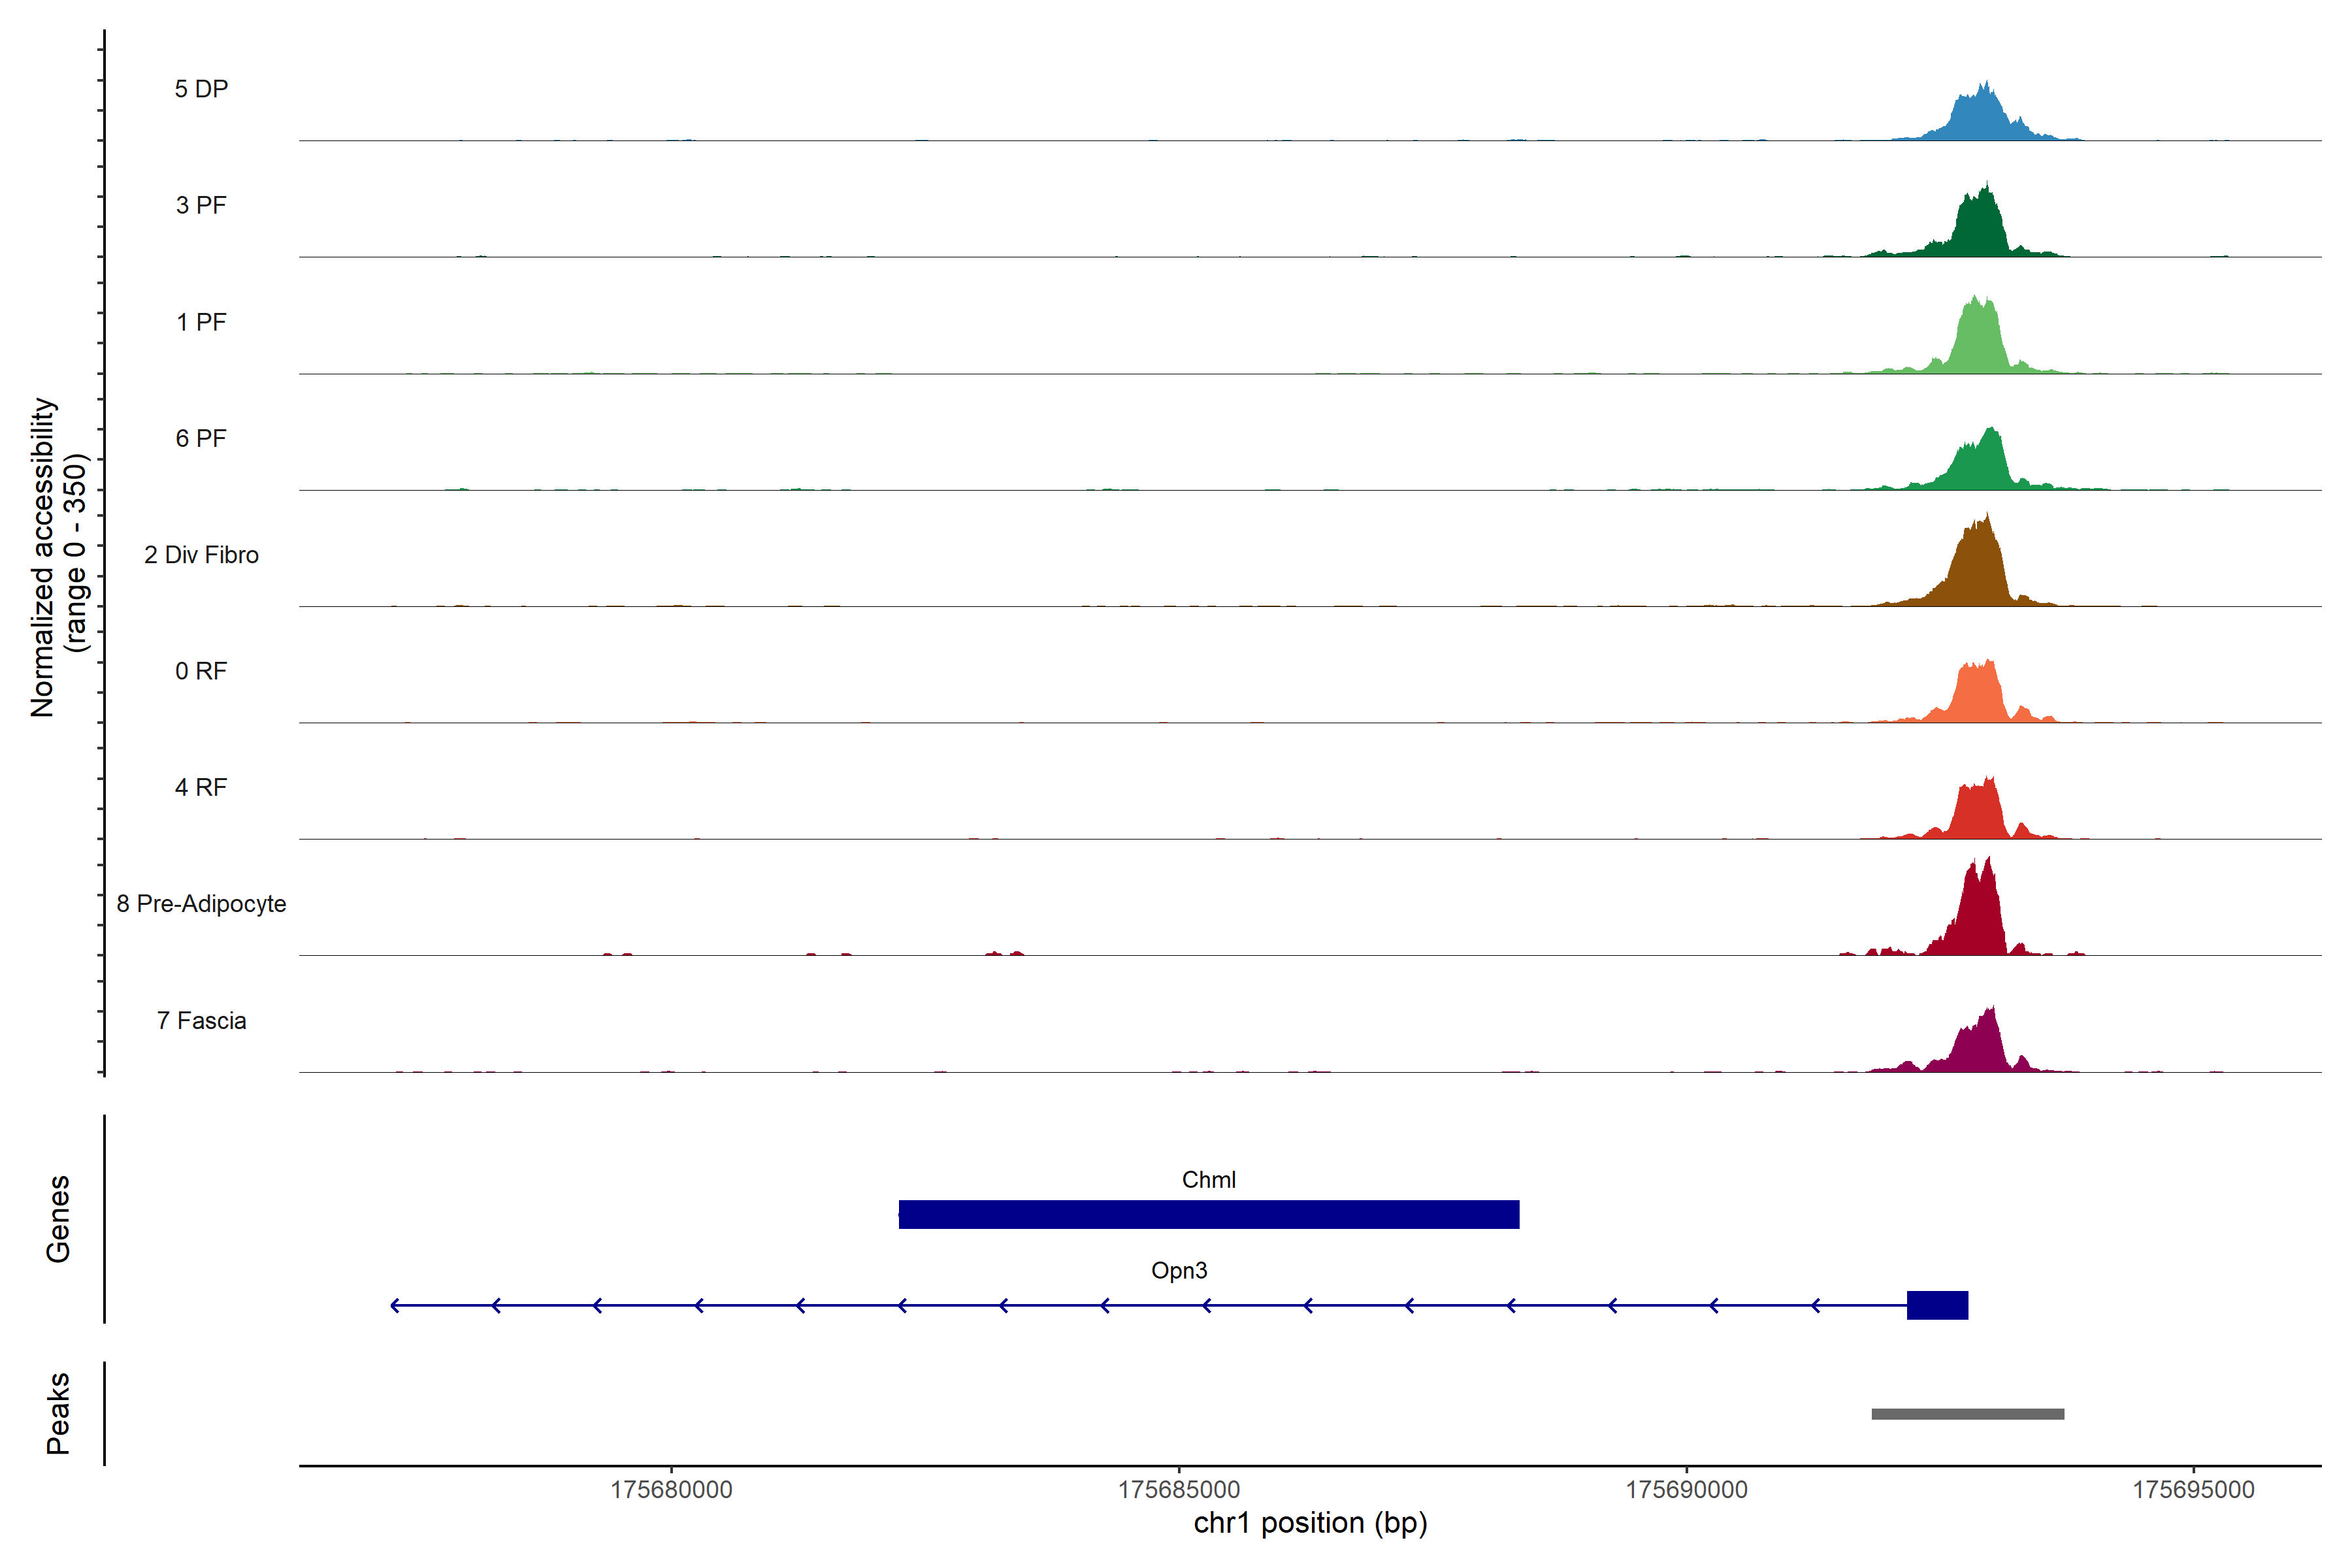
Task: Select the 4 RF track label
Action: [201, 788]
